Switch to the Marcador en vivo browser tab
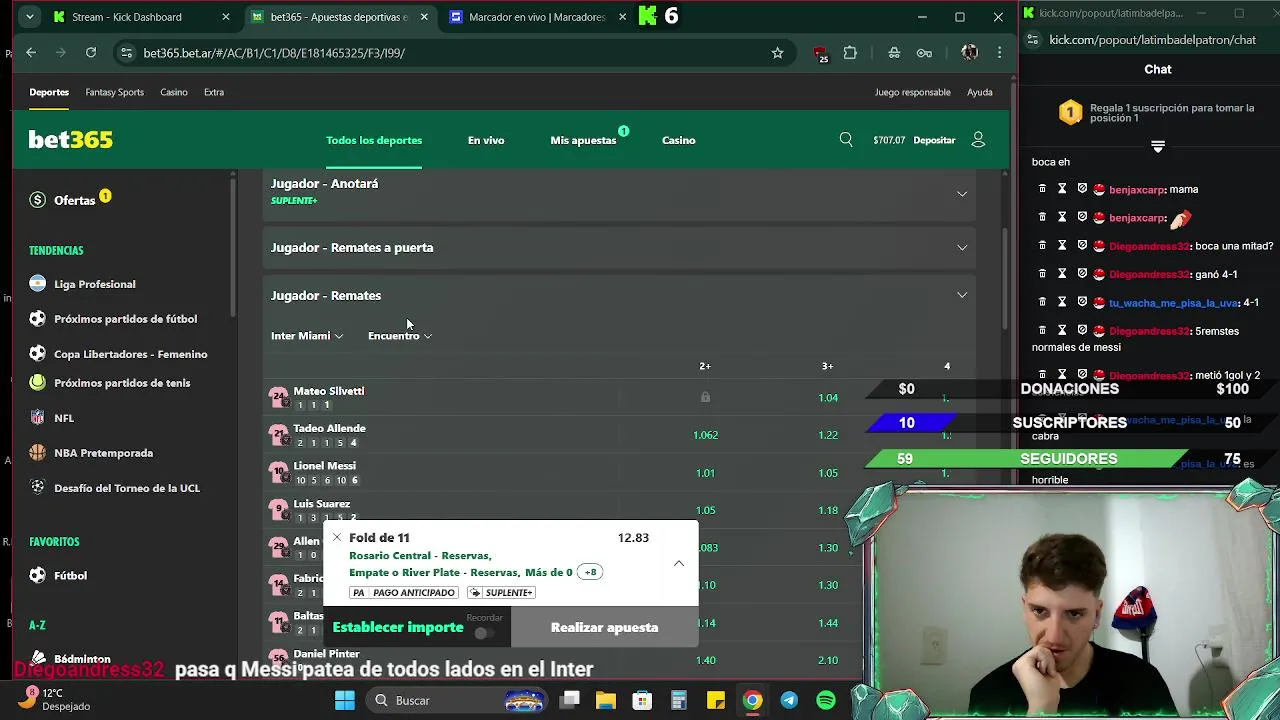The image size is (1280, 720). 538,17
